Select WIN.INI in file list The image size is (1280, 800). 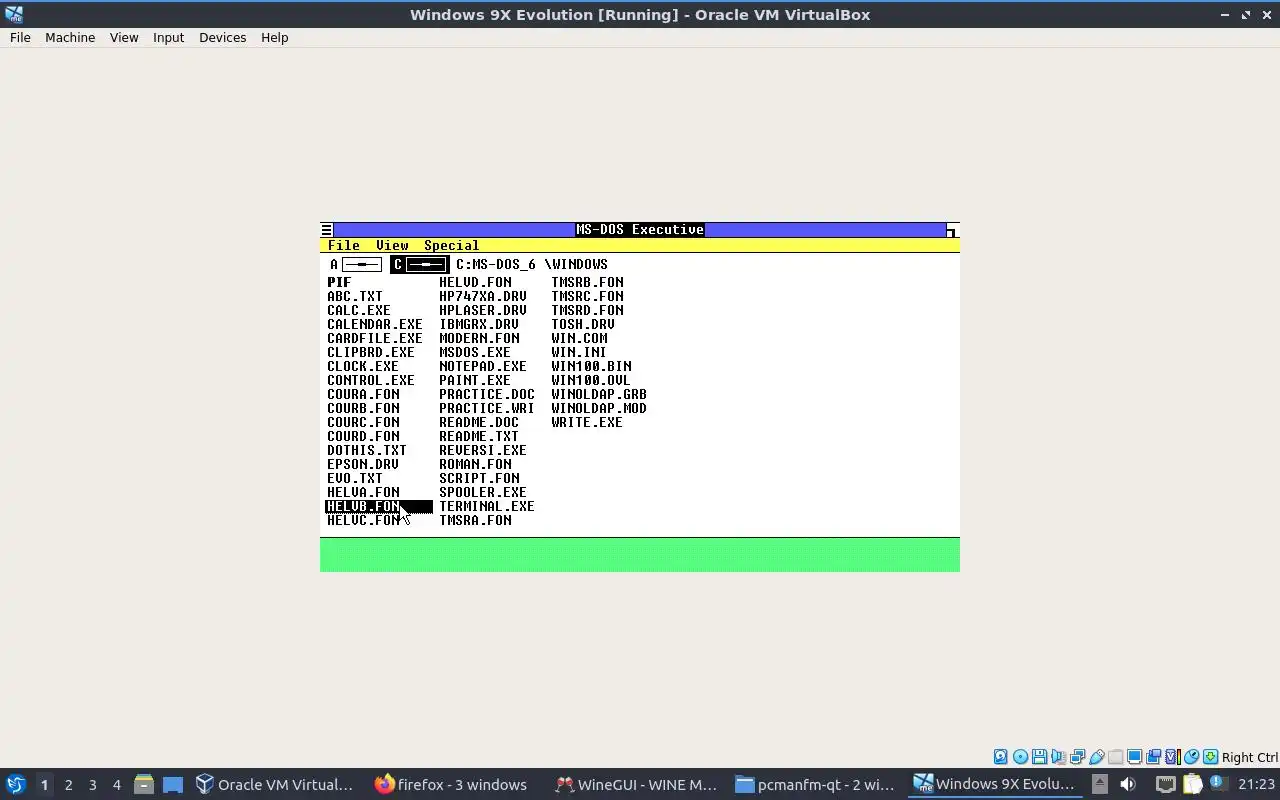coord(579,353)
